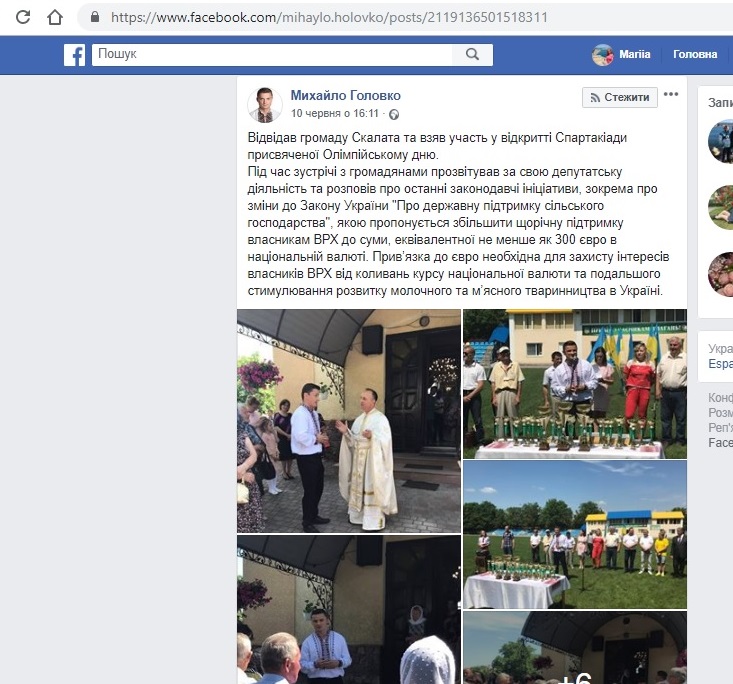The image size is (733, 684).
Task: Click the Стежити follow button
Action: pyautogui.click(x=620, y=97)
